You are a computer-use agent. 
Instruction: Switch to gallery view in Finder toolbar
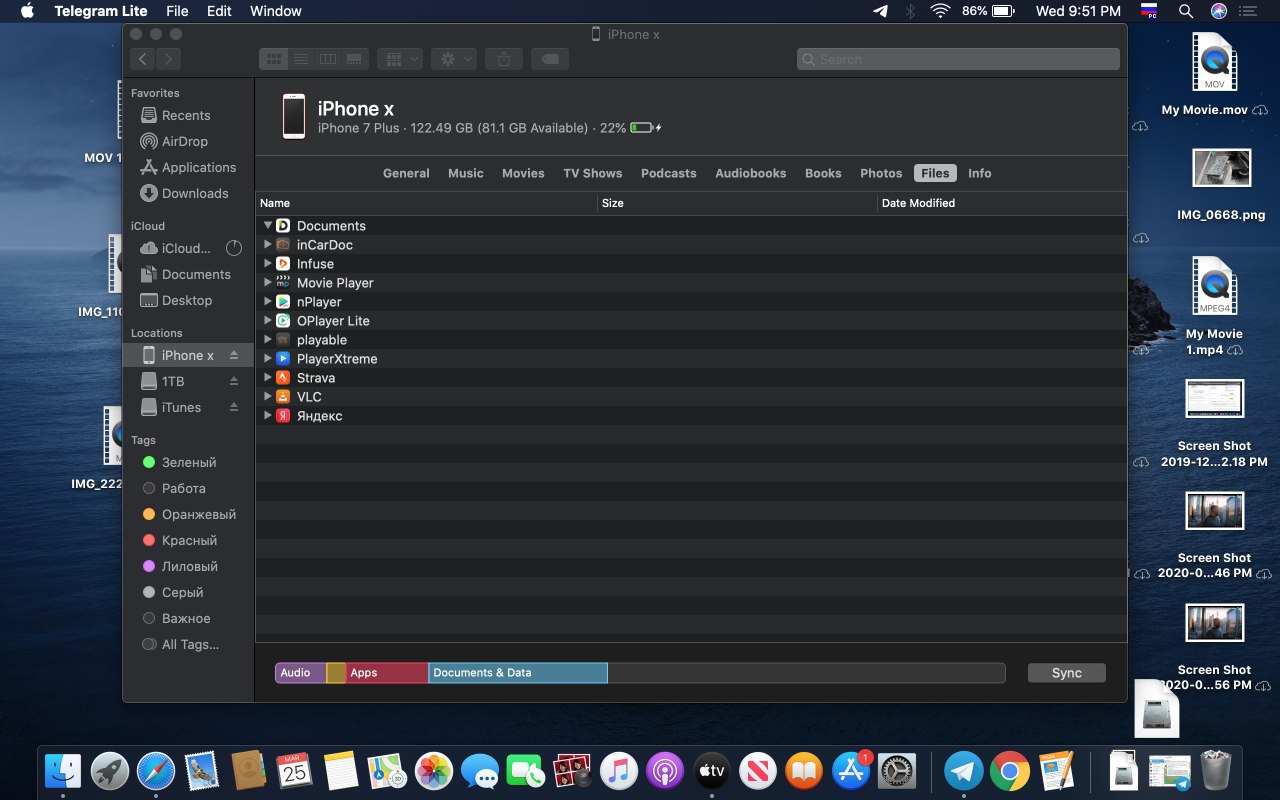point(354,59)
